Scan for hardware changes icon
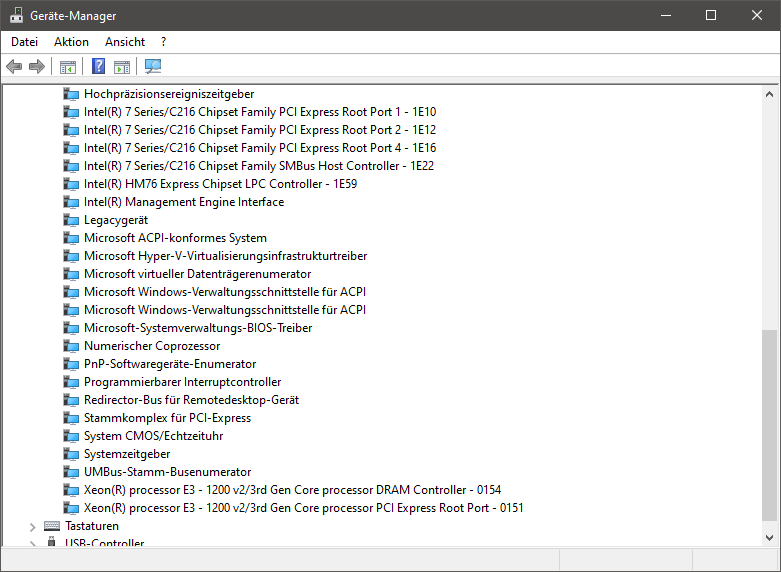 pyautogui.click(x=153, y=66)
